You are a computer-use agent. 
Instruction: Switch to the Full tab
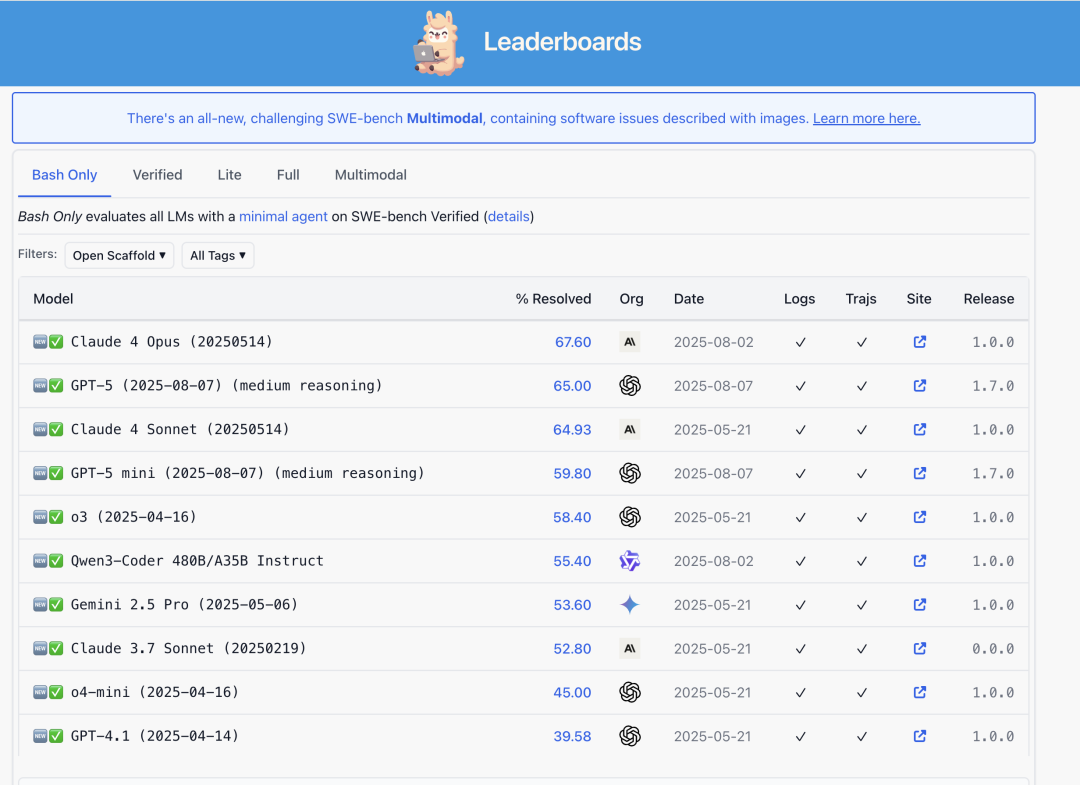(x=288, y=175)
